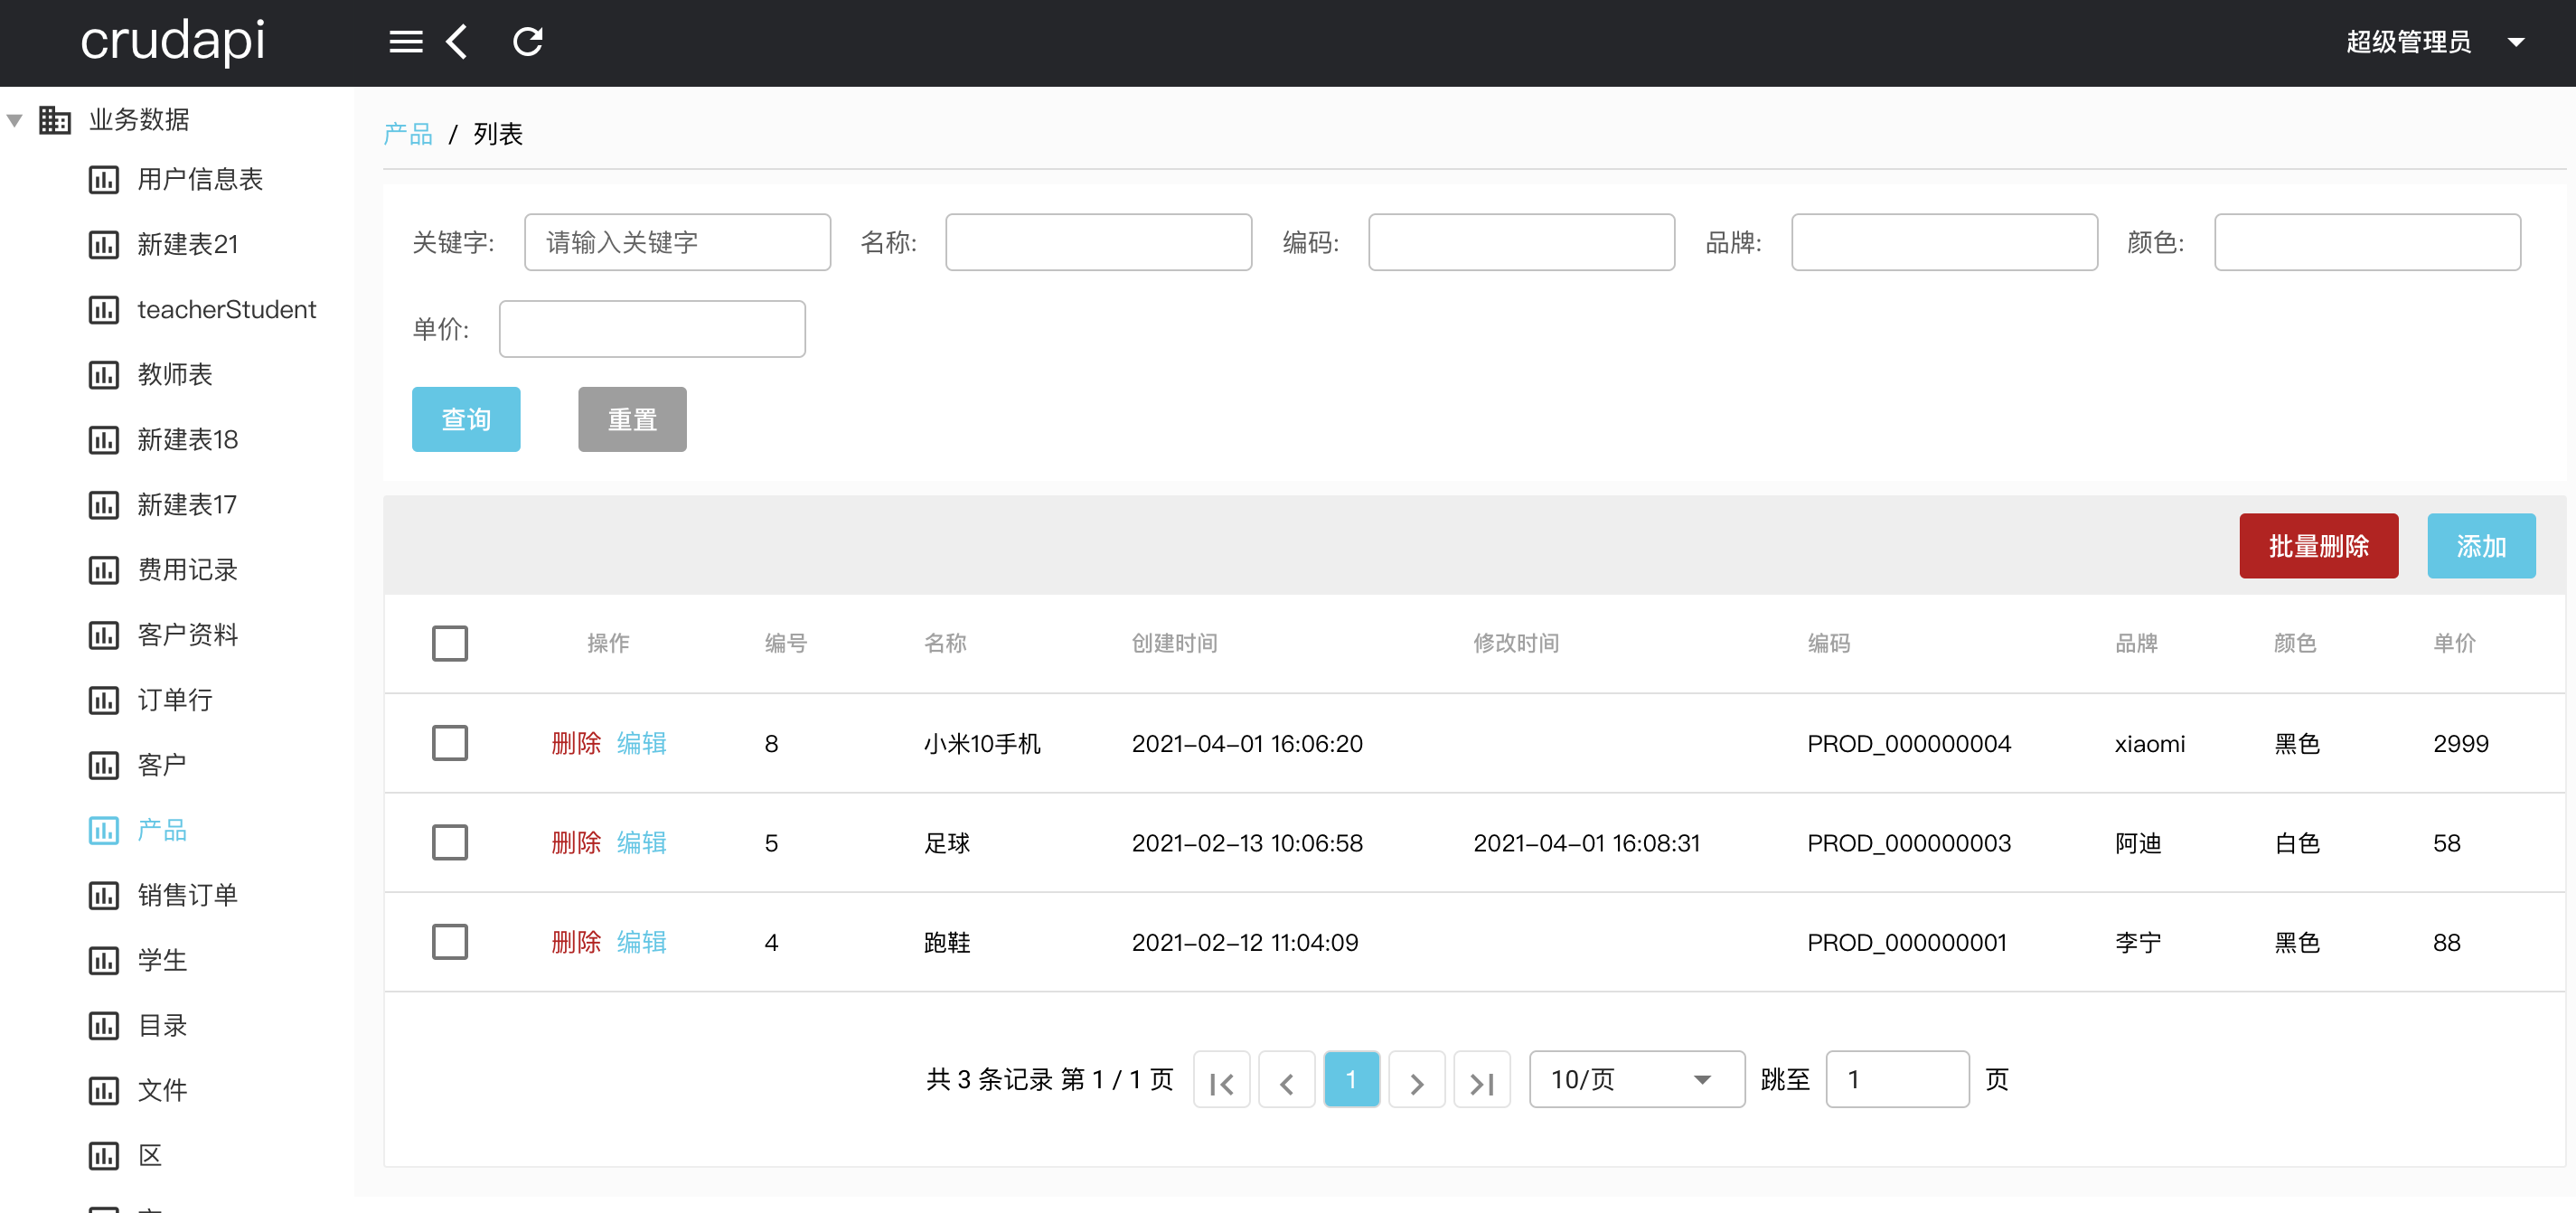Open the 10/页 page size dropdown

(1635, 1079)
